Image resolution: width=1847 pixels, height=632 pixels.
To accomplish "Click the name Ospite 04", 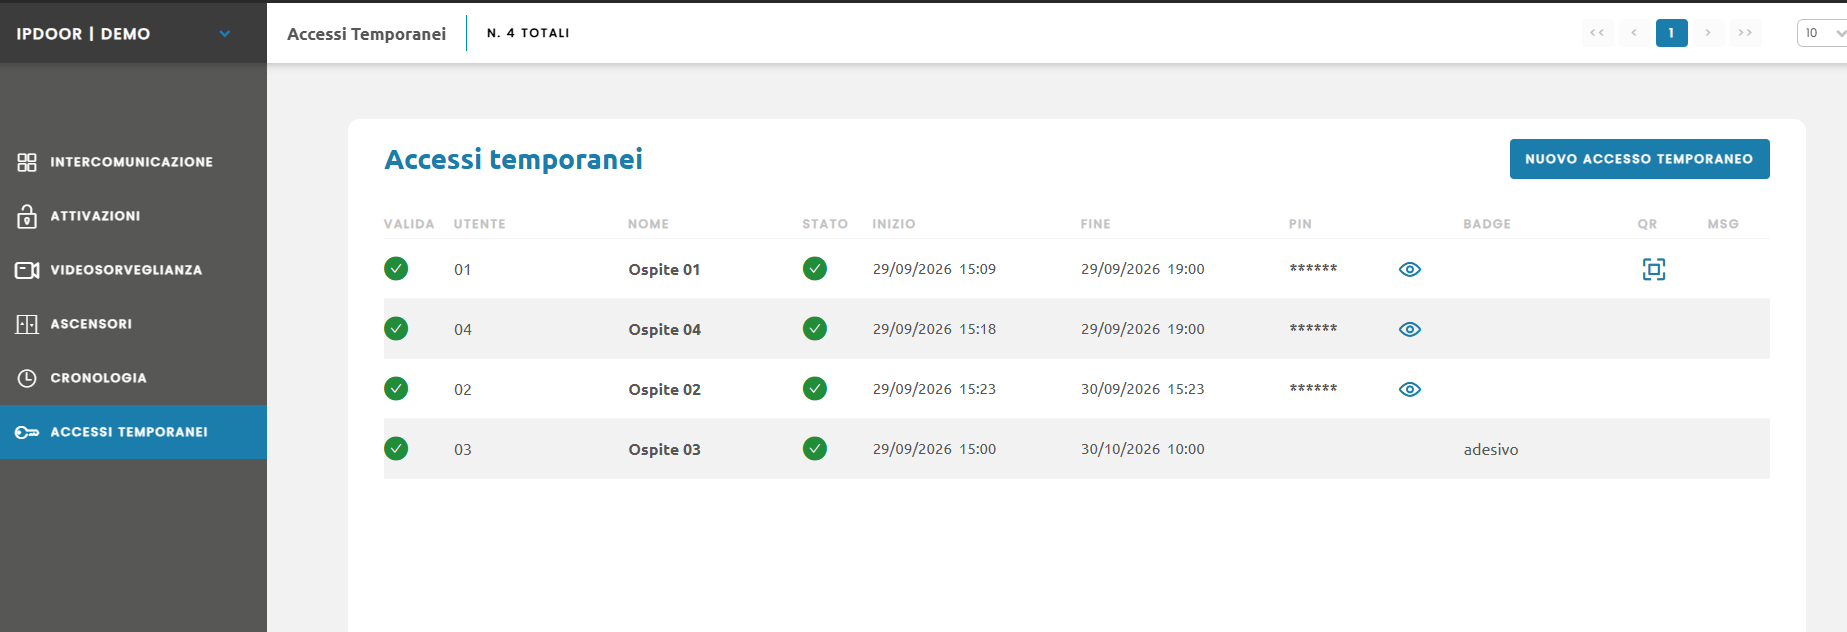I will [x=664, y=329].
